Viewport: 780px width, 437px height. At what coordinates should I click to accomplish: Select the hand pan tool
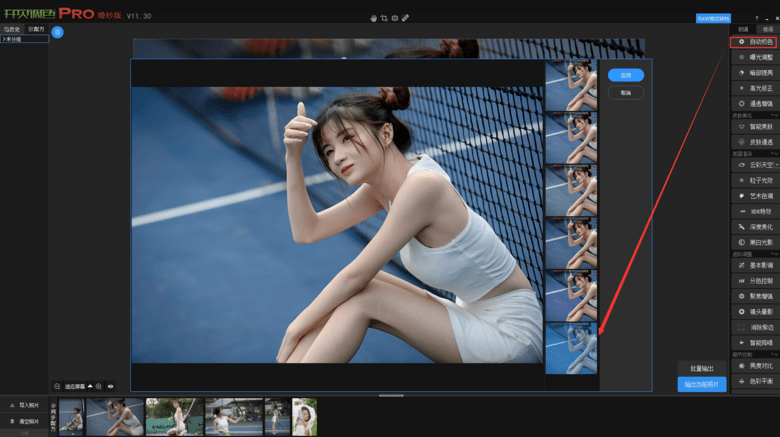click(374, 18)
